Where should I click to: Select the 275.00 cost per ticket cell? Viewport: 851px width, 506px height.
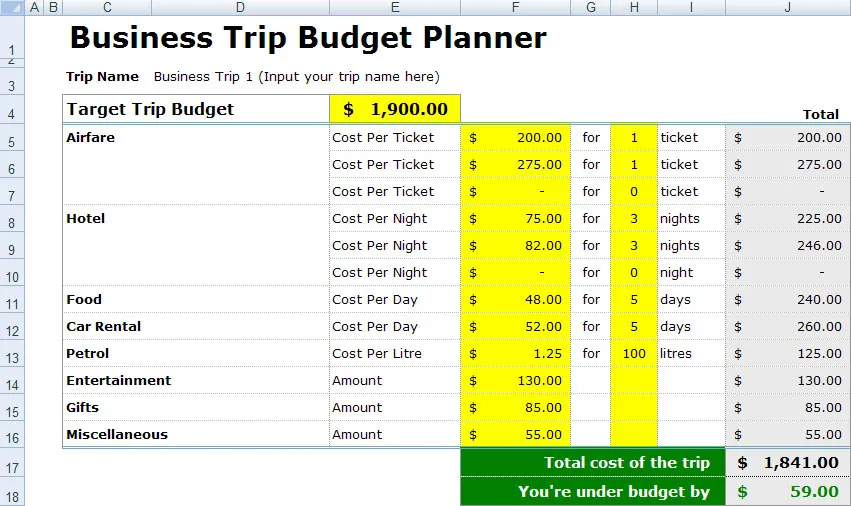515,165
